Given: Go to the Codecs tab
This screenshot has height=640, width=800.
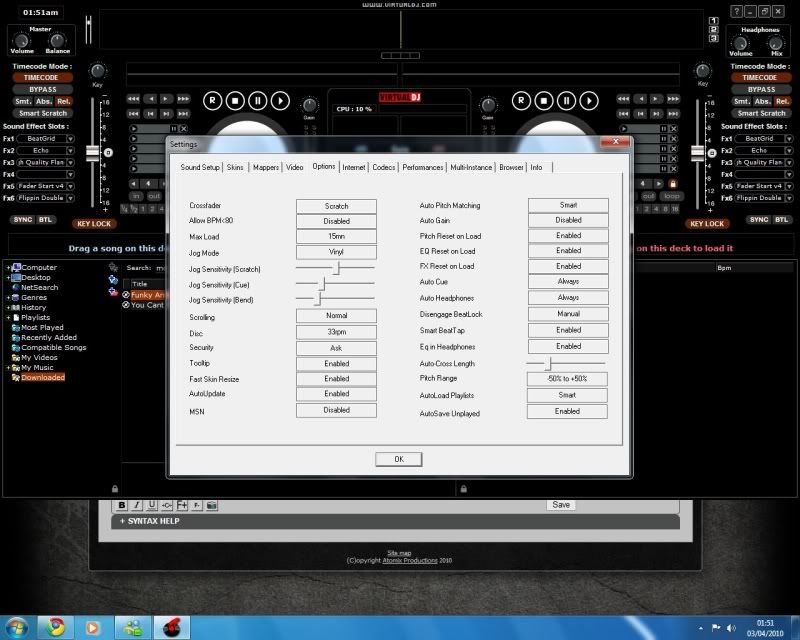Looking at the screenshot, I should pyautogui.click(x=384, y=167).
